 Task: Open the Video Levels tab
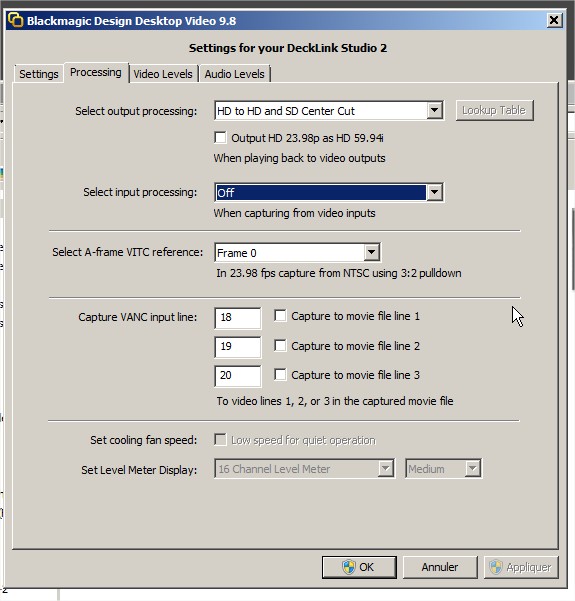163,74
